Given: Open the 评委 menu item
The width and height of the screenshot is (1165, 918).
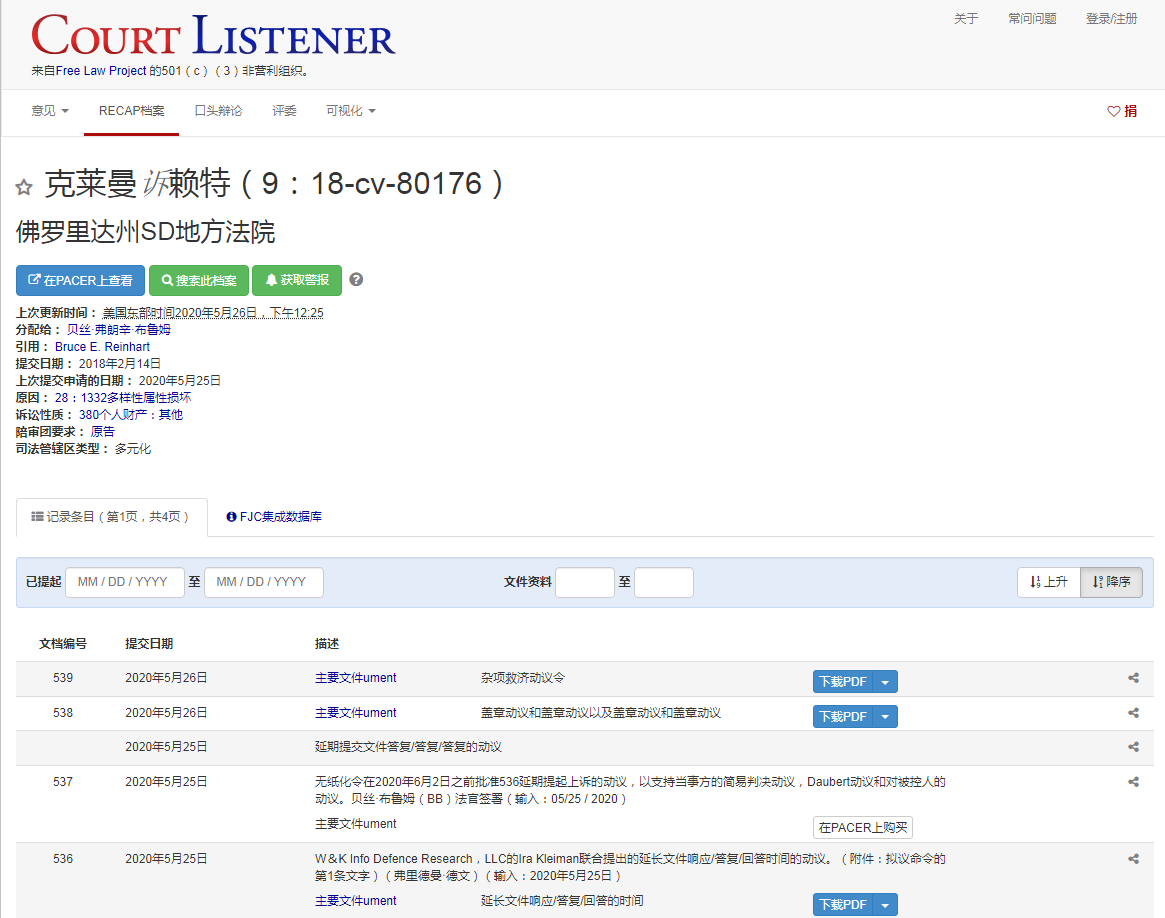Looking at the screenshot, I should pos(284,111).
